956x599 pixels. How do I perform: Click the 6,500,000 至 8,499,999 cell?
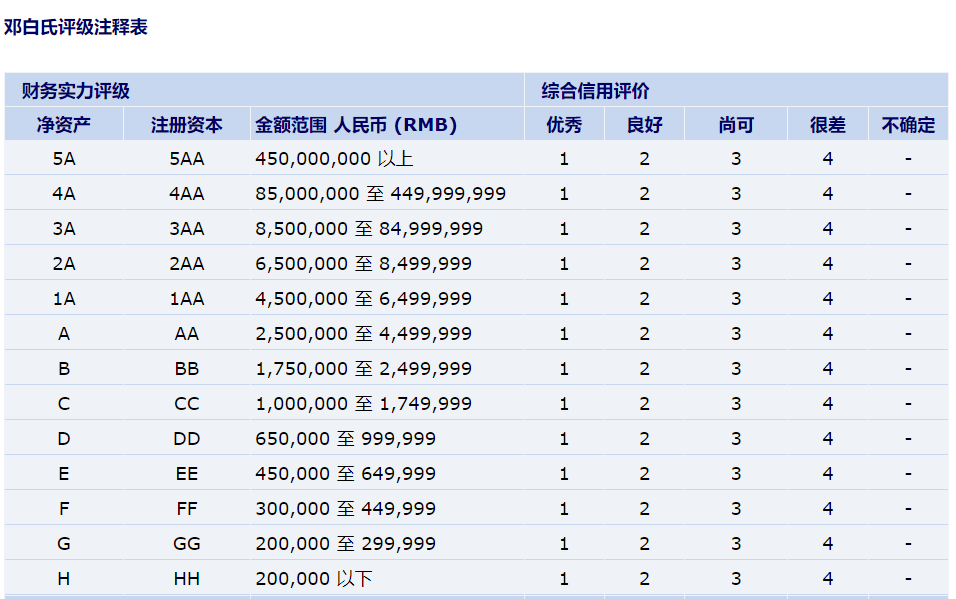click(x=387, y=264)
